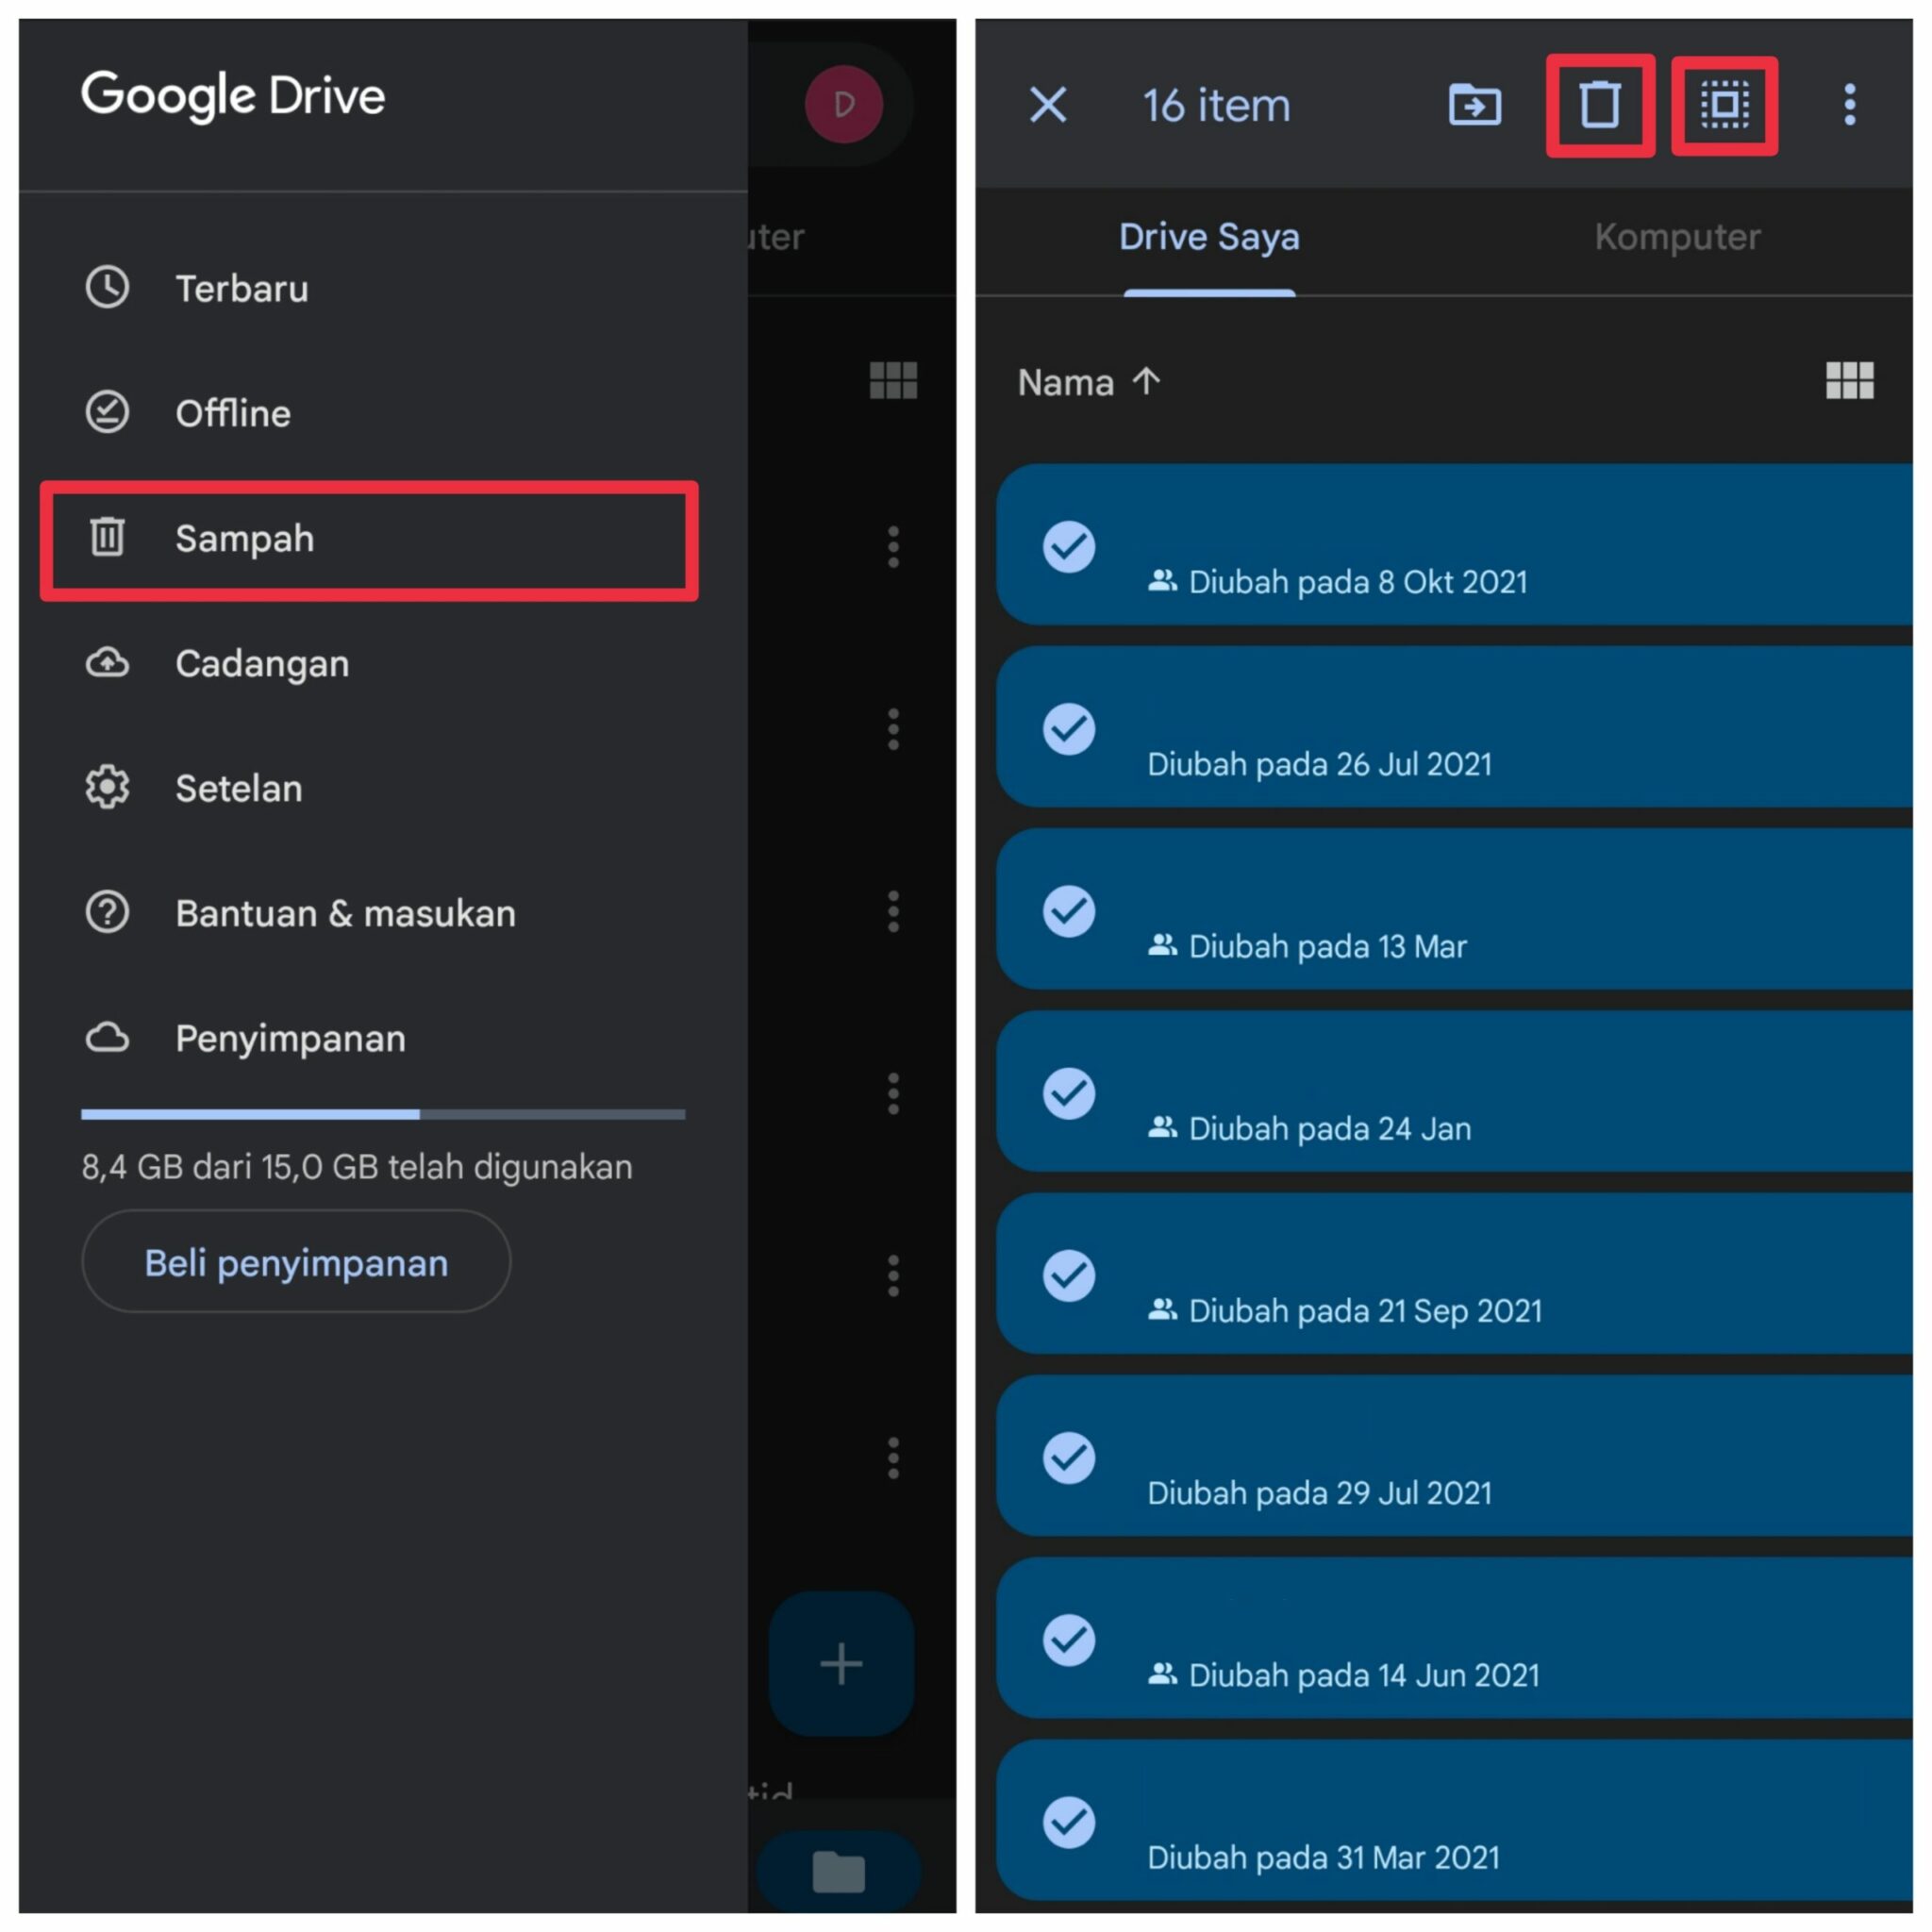Click text Diubah pada 31 Mar 2021
The height and width of the screenshot is (1932, 1932).
(x=1323, y=1857)
